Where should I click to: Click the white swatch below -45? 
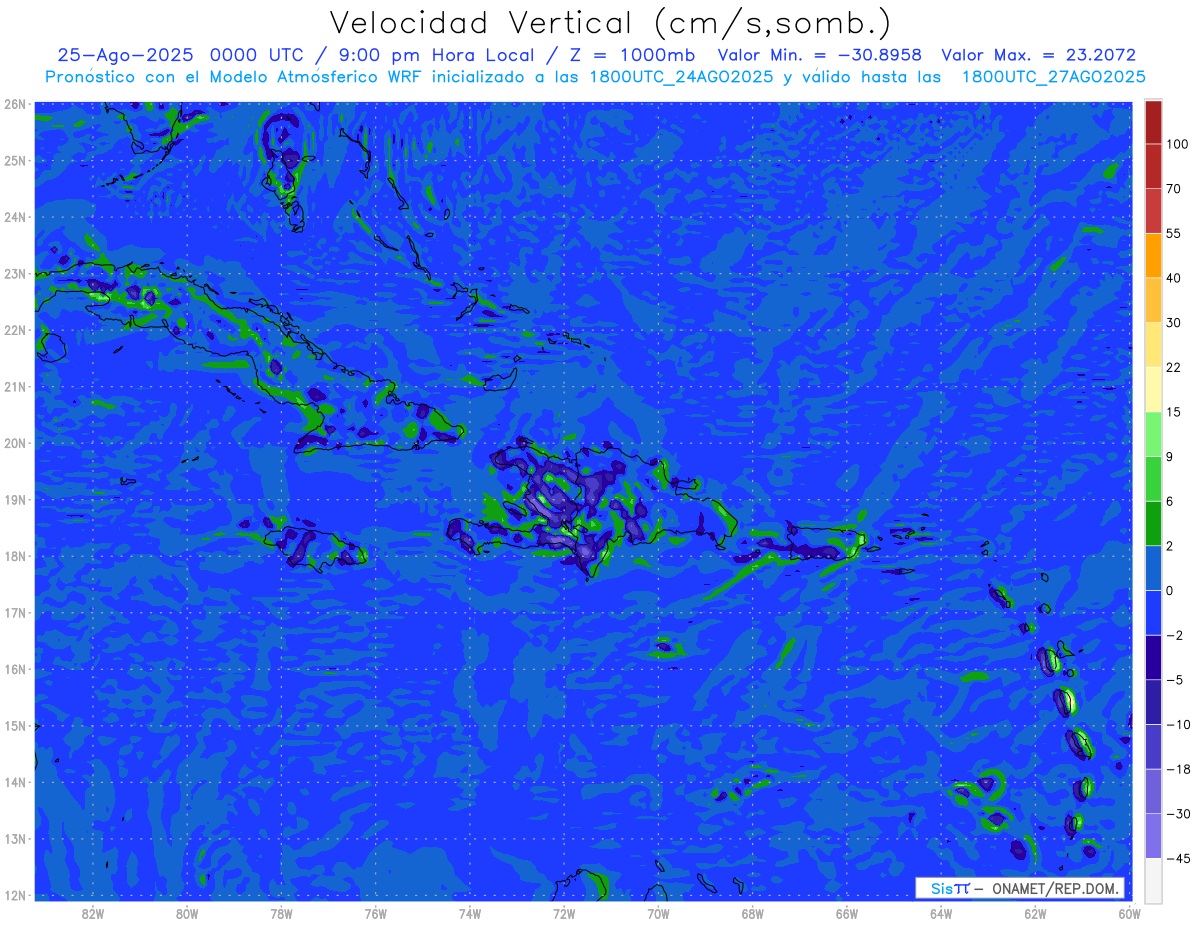coord(1153,880)
